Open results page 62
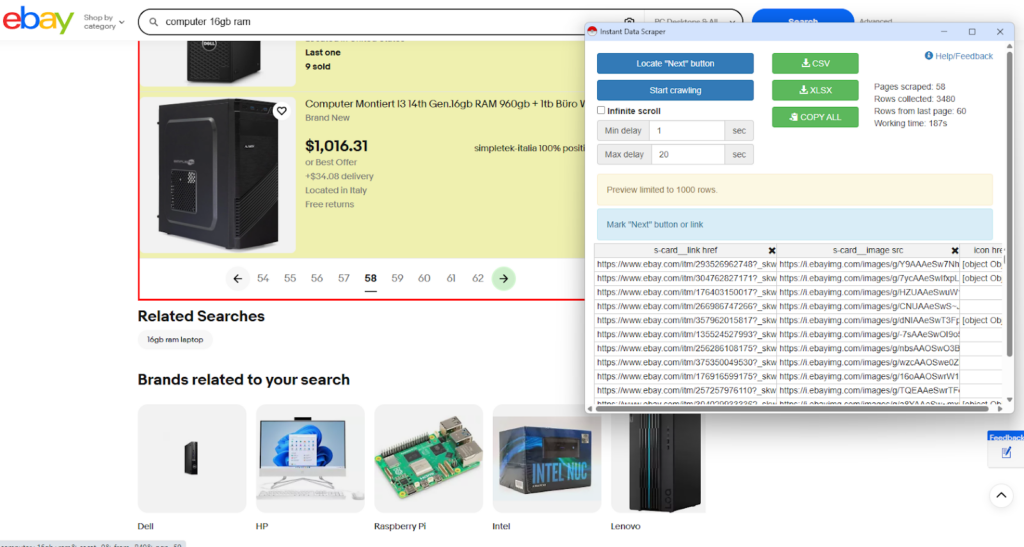Screen dimensions: 1024x547 coord(477,279)
